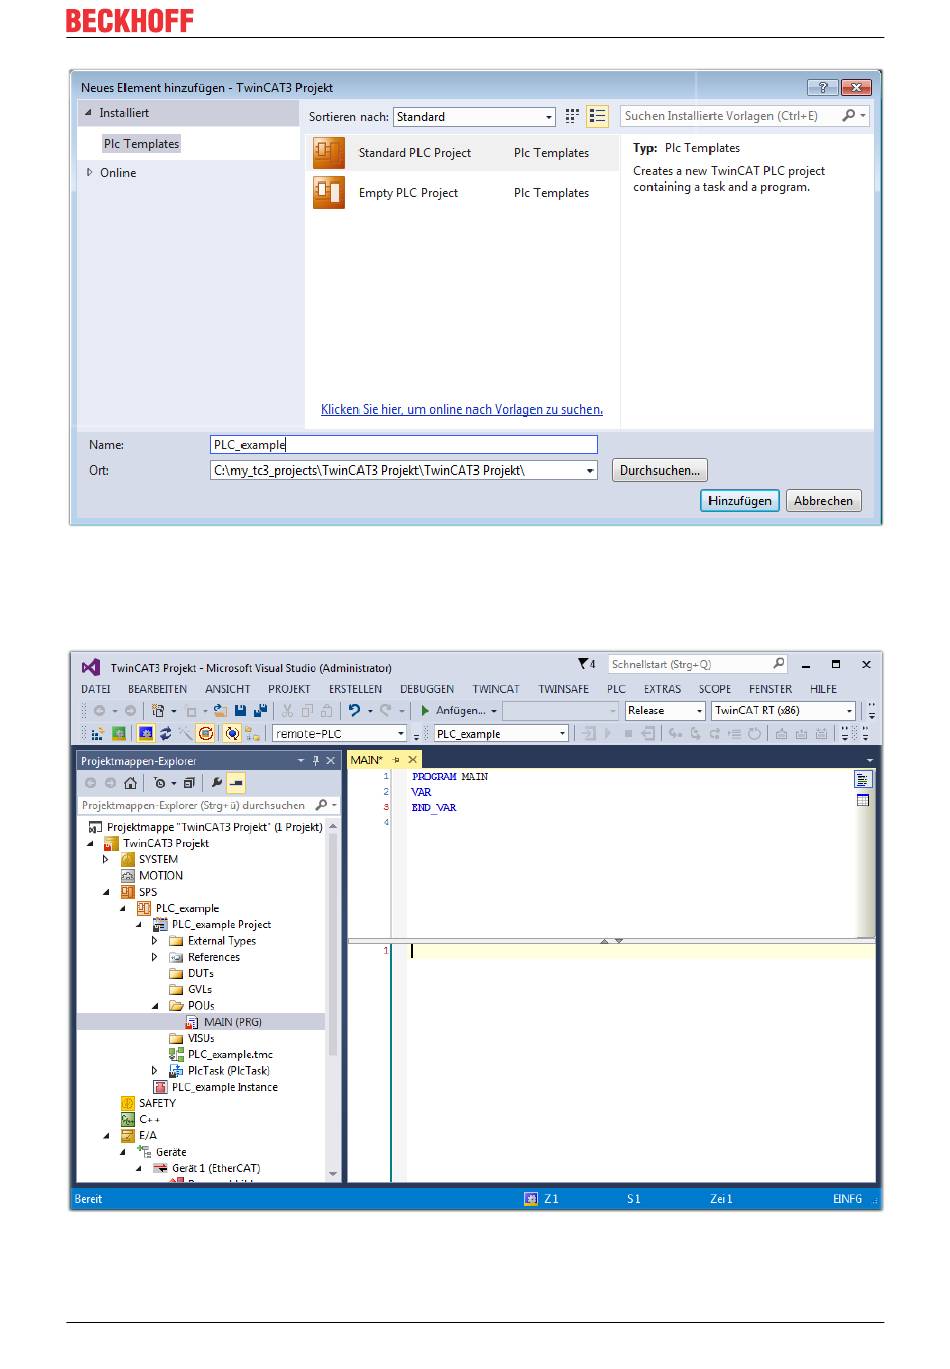Screen dimensions: 950x1369
Task: Open the Ort path dropdown
Action: tap(590, 470)
